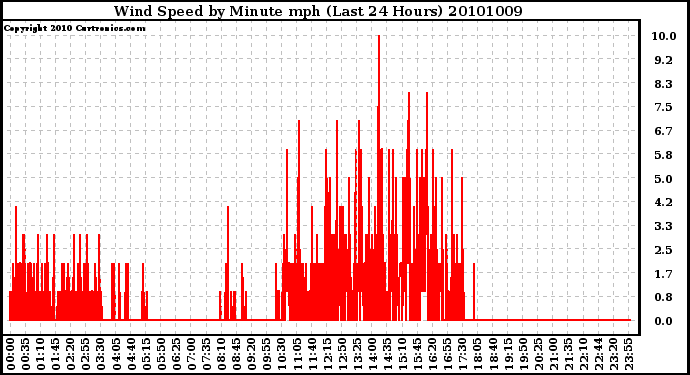Click the 16:55 time axis label
Screen dimensions: 690x375
[x=447, y=355]
